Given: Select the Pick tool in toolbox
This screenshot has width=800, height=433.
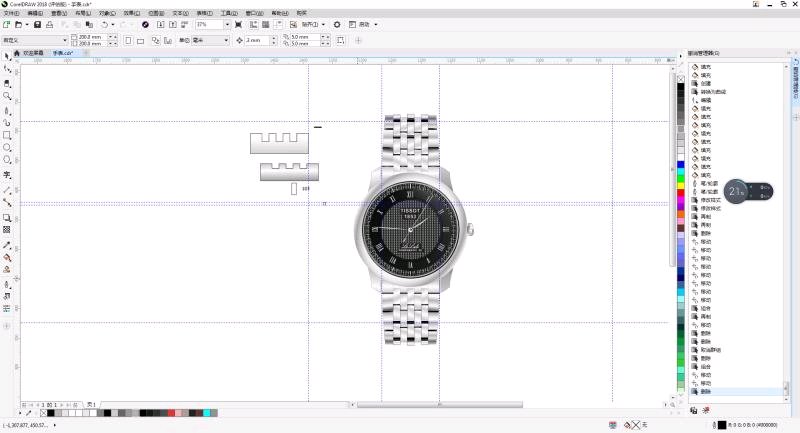Looking at the screenshot, I should (7, 56).
